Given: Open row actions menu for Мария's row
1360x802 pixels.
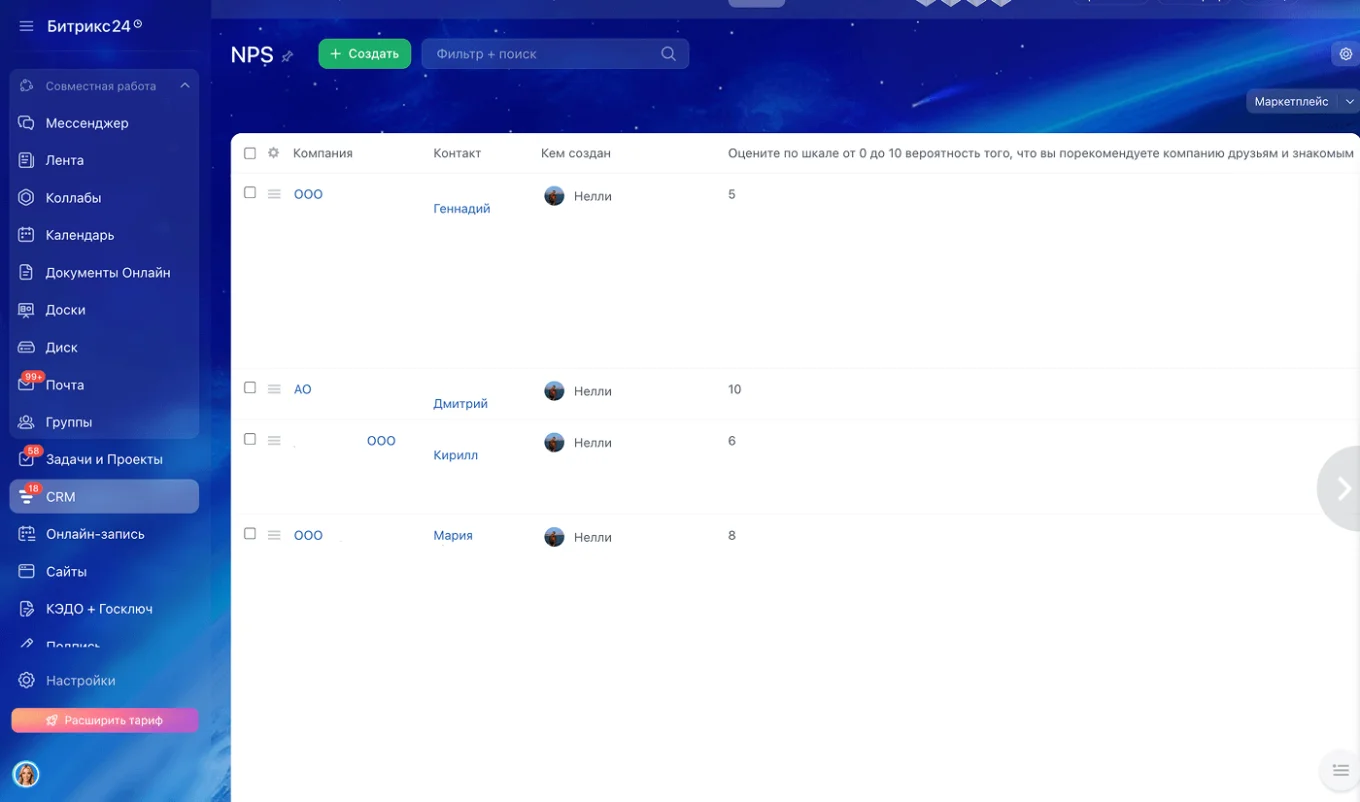Looking at the screenshot, I should tap(274, 535).
